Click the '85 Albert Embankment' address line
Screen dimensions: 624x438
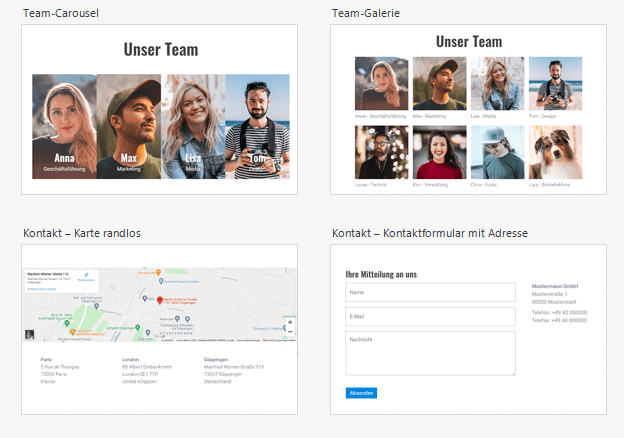point(147,367)
